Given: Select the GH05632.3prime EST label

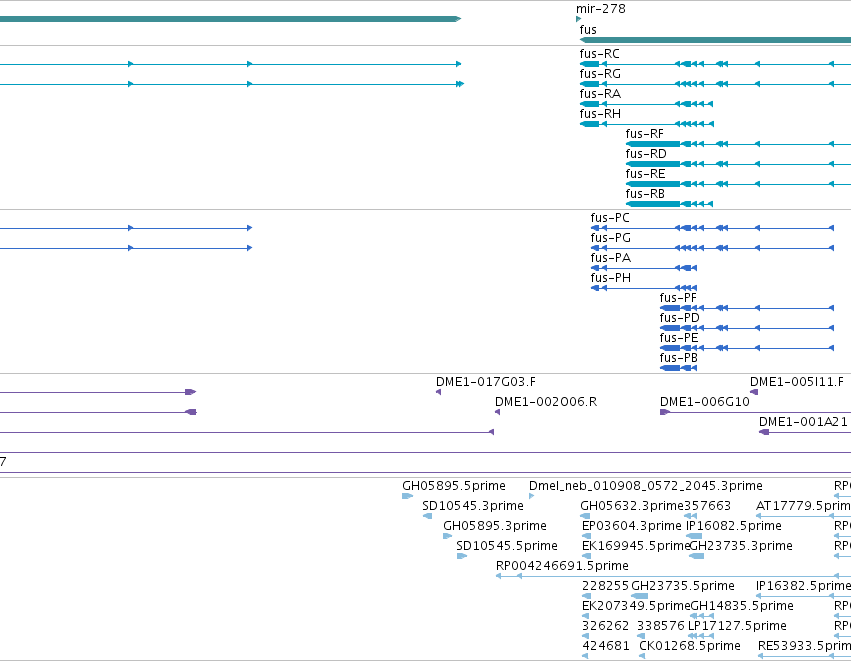Looking at the screenshot, I should (x=632, y=506).
